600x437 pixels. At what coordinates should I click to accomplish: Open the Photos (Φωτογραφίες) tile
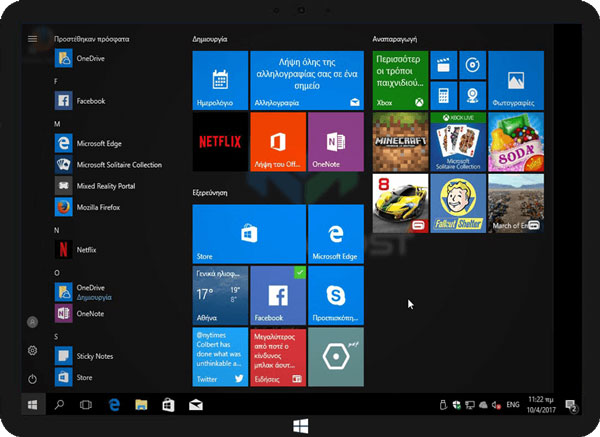(x=516, y=80)
